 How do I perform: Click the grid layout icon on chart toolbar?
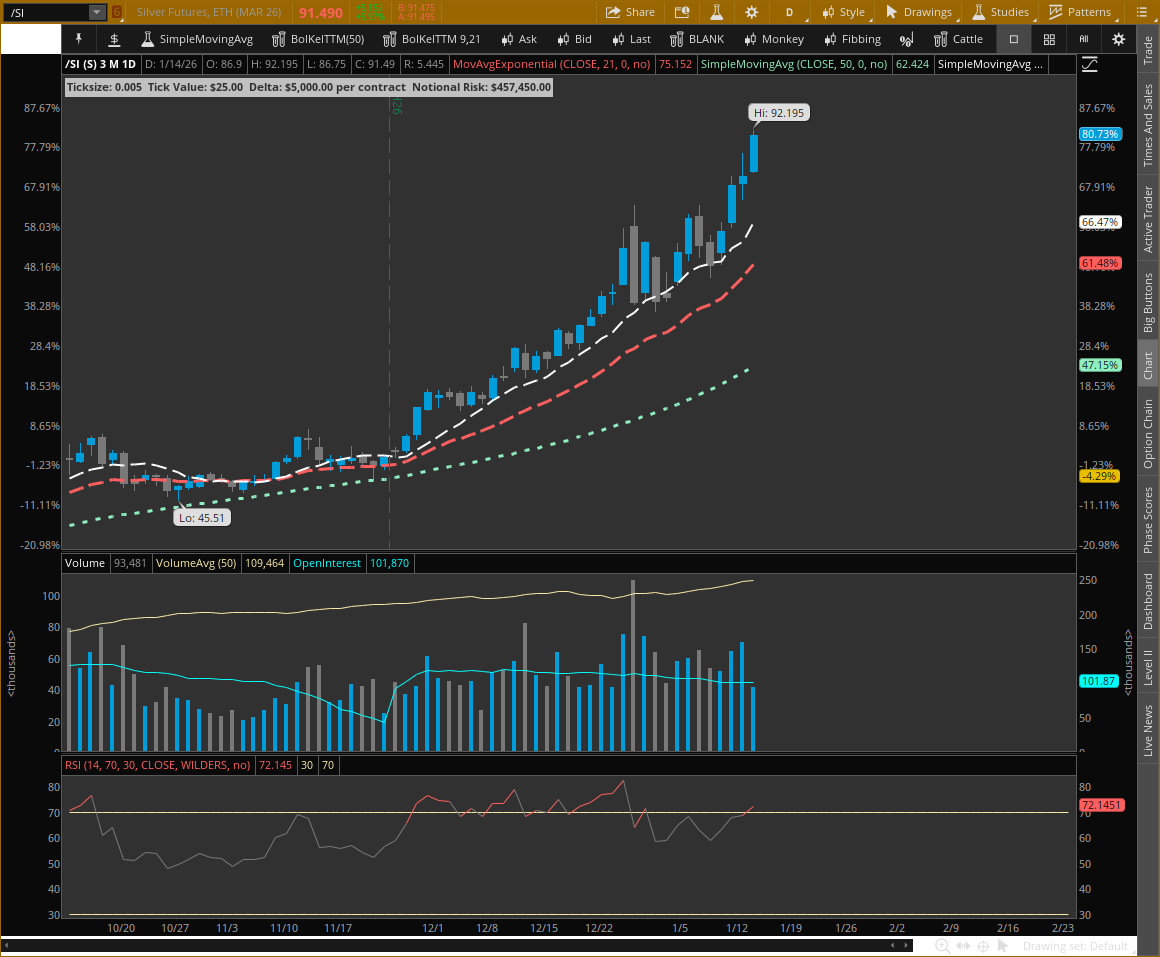[x=1048, y=39]
